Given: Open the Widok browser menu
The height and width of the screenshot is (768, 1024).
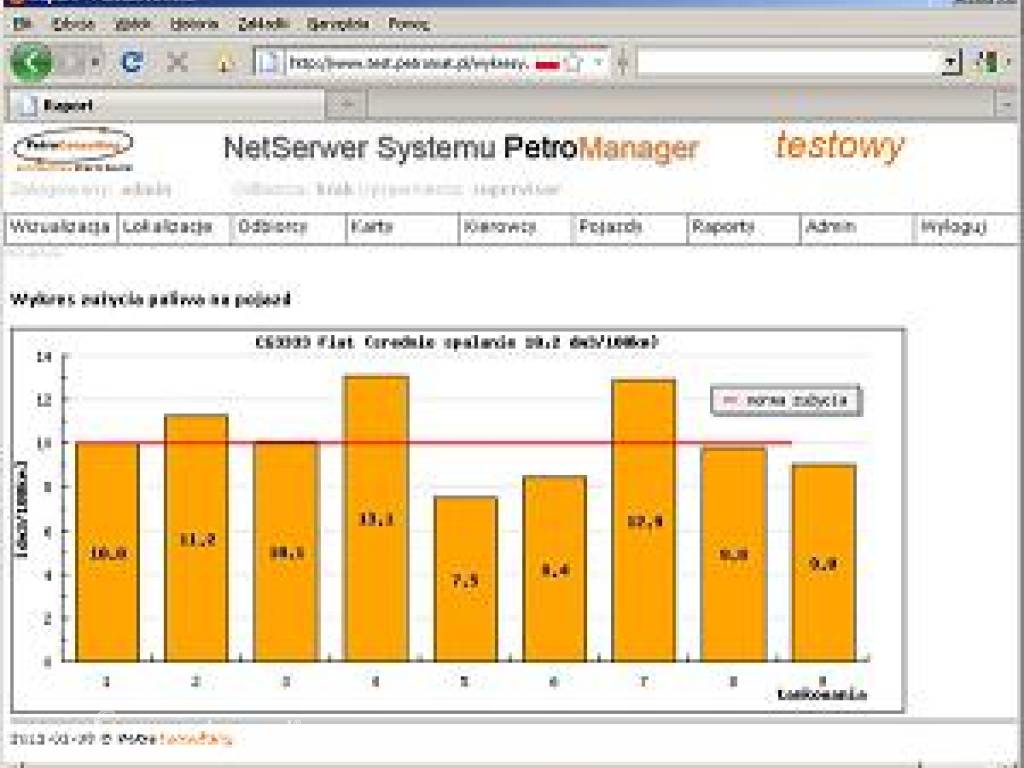Looking at the screenshot, I should pos(133,24).
